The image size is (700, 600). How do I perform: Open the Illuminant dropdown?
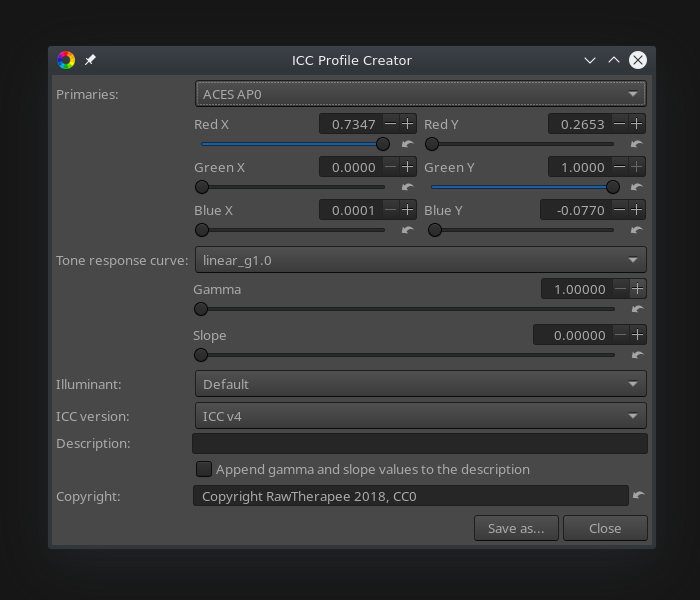point(420,384)
